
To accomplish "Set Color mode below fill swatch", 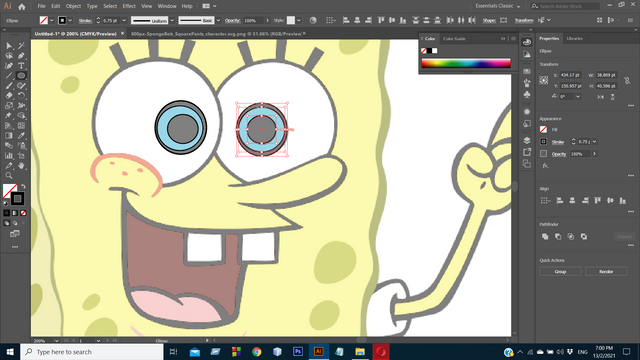I will click(x=7, y=213).
